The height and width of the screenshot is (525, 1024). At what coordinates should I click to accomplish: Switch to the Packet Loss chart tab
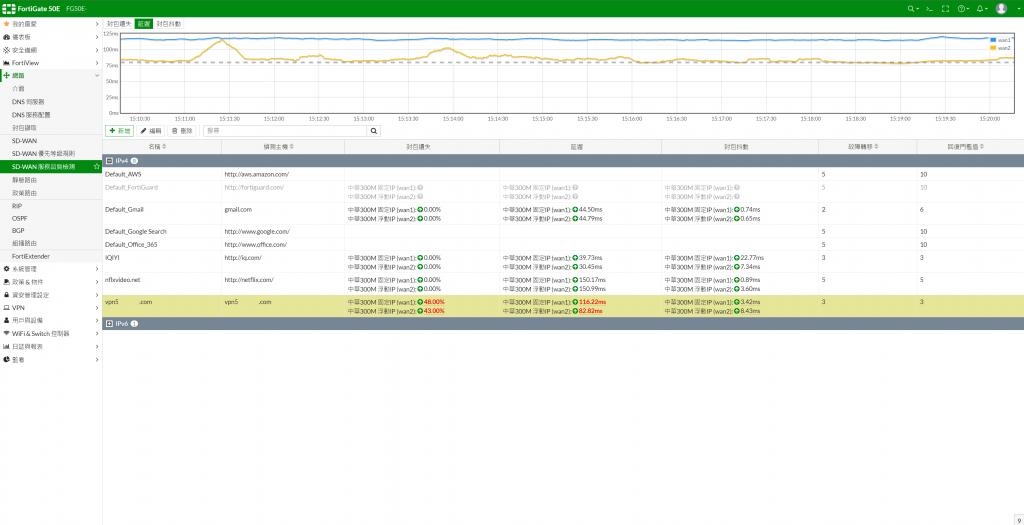(x=120, y=24)
